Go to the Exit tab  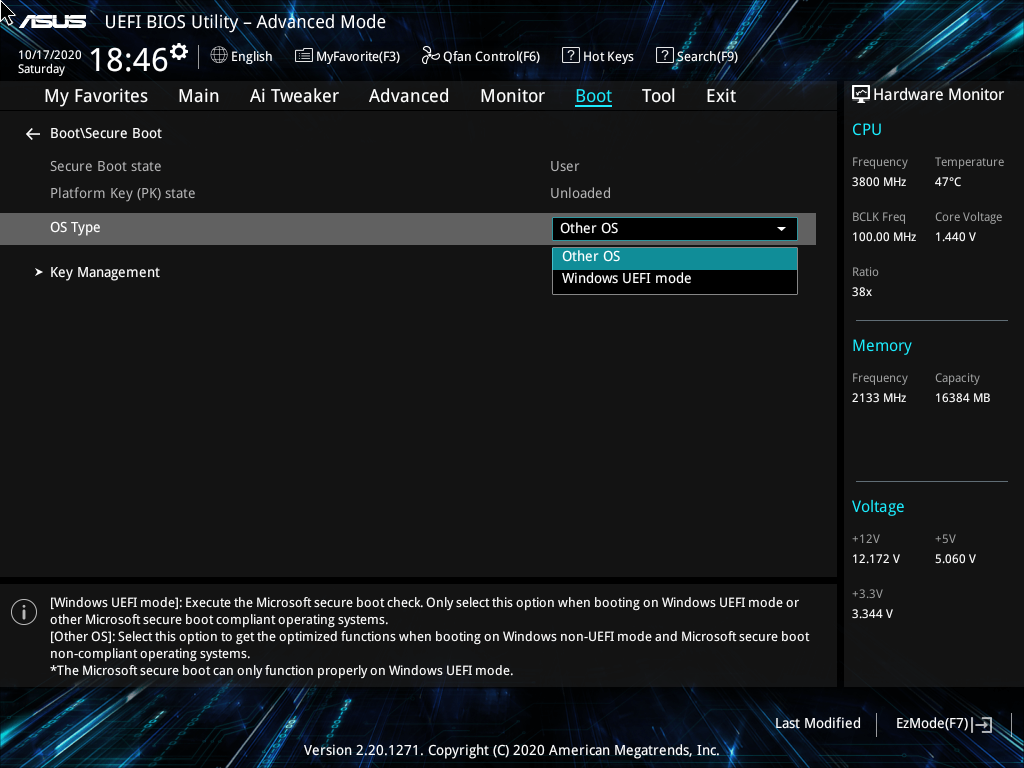pyautogui.click(x=721, y=96)
